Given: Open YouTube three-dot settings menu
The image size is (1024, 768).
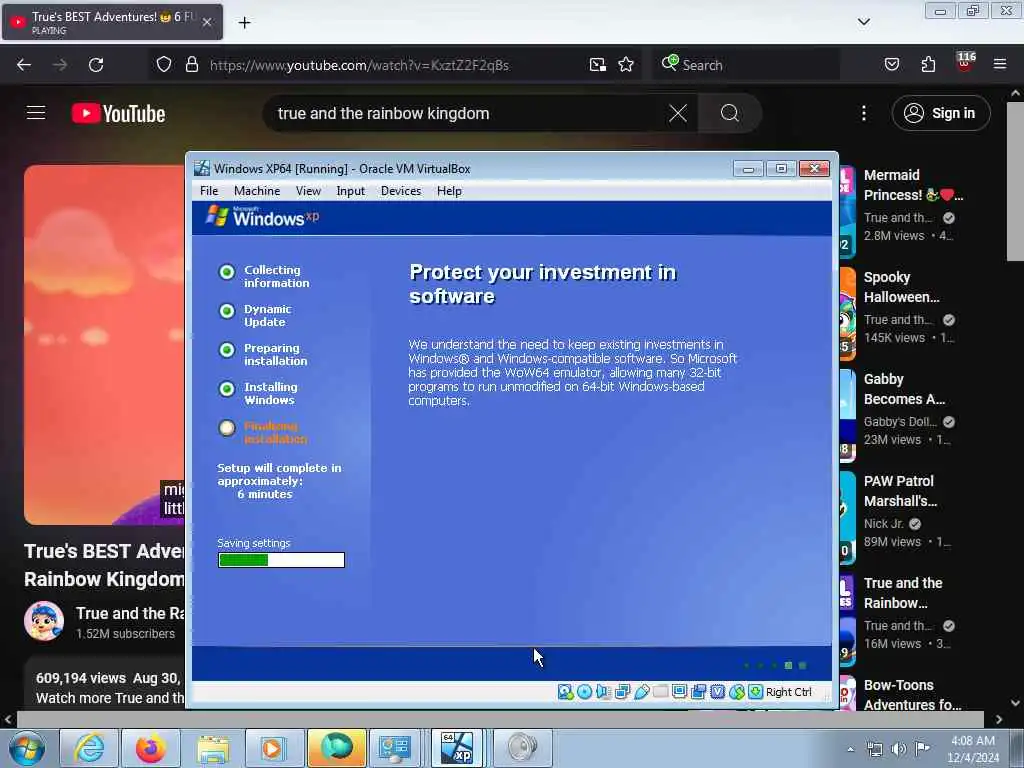Looking at the screenshot, I should tap(863, 114).
